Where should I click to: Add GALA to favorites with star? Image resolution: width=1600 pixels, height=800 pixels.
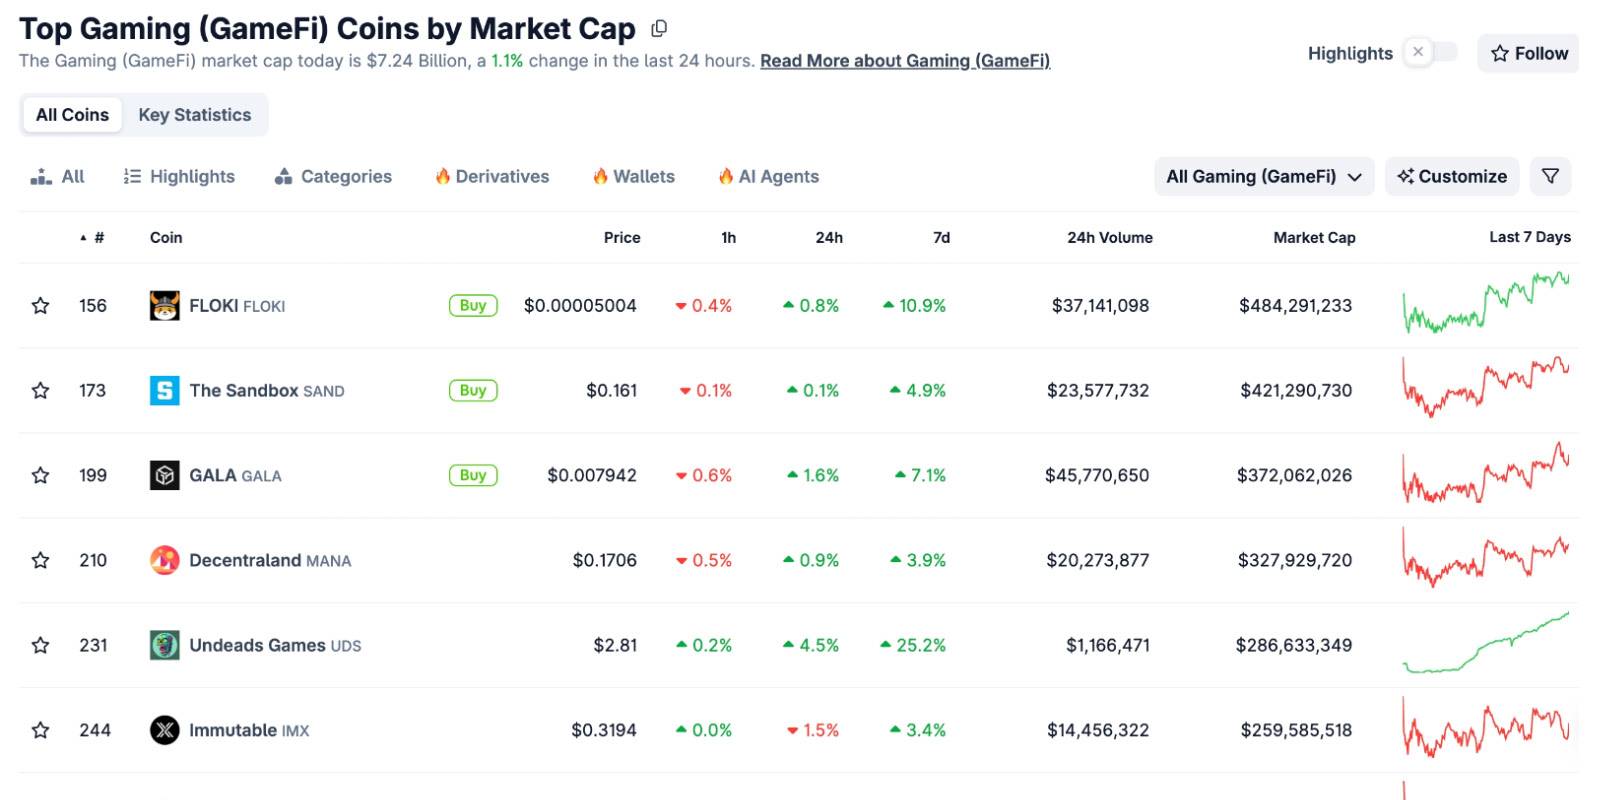(41, 476)
